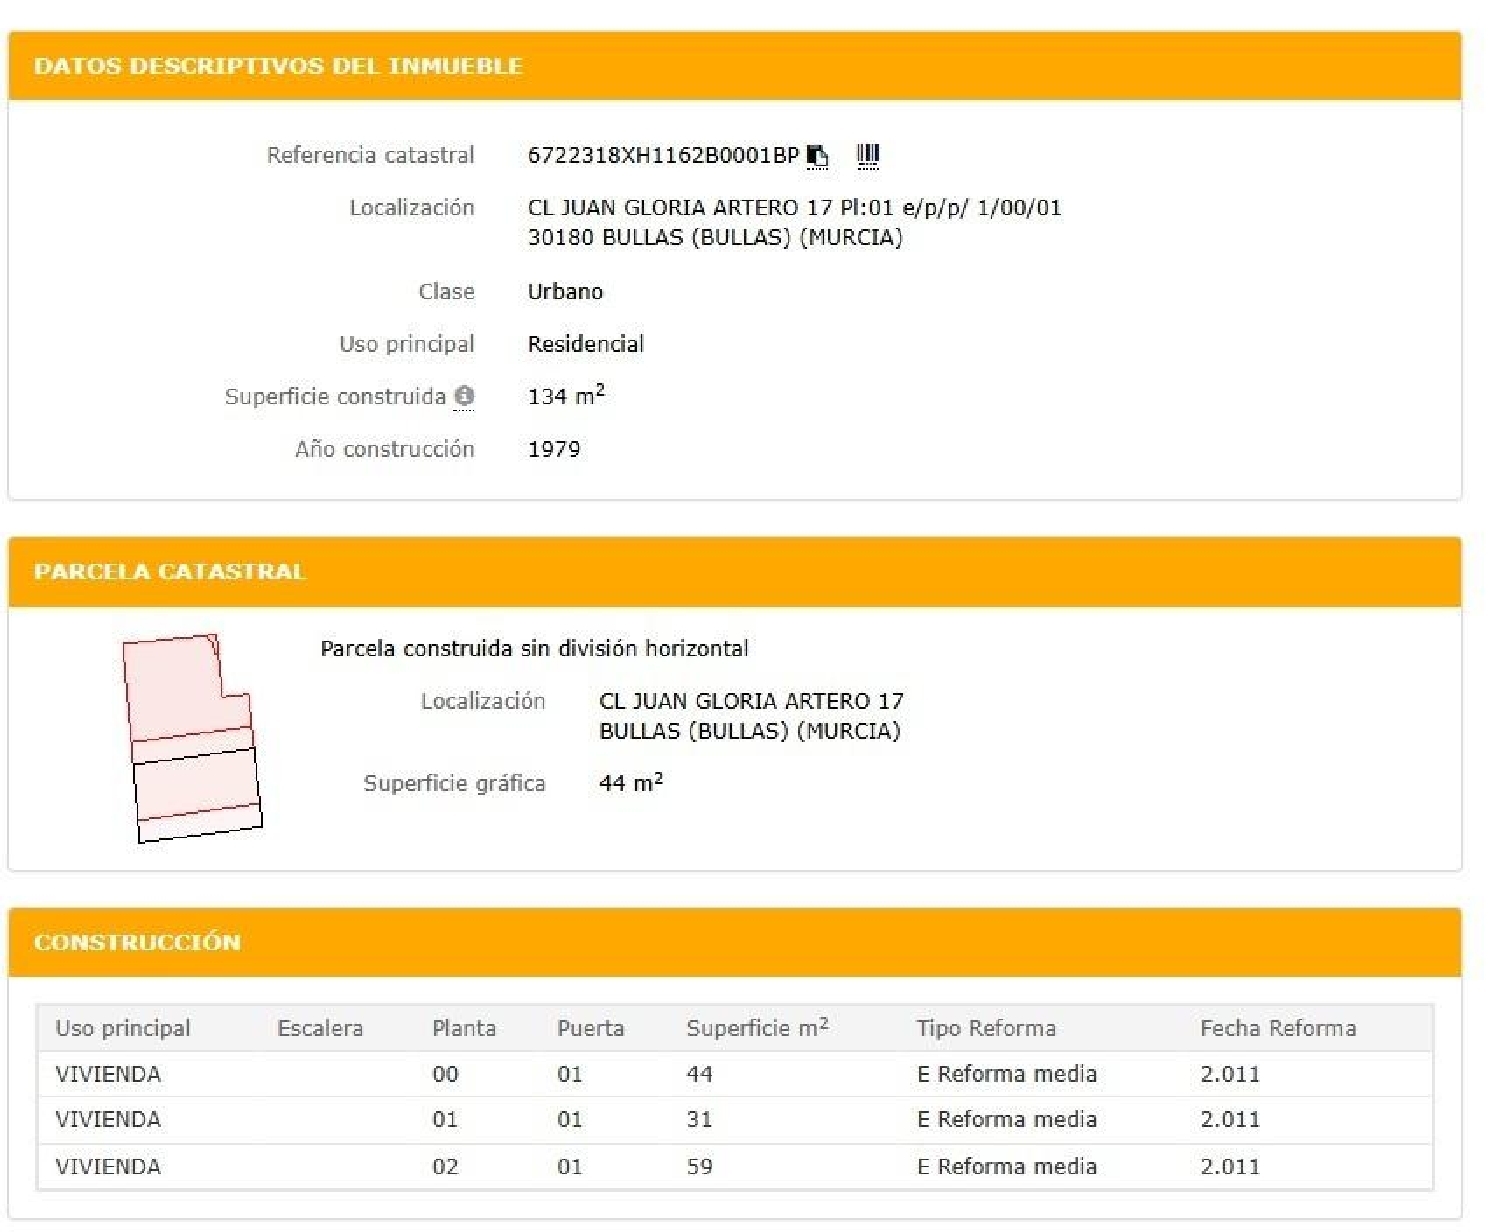Image resolution: width=1500 pixels, height=1232 pixels.
Task: Copy the cadastral reference with the copy icon
Action: 817,156
